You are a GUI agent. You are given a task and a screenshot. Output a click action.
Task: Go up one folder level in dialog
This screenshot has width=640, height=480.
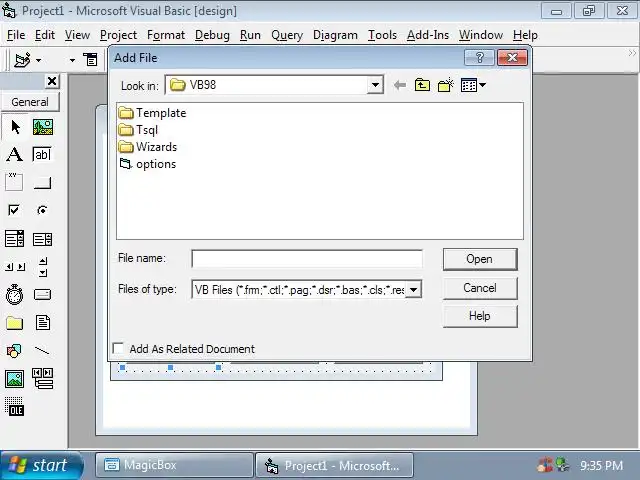tap(422, 85)
